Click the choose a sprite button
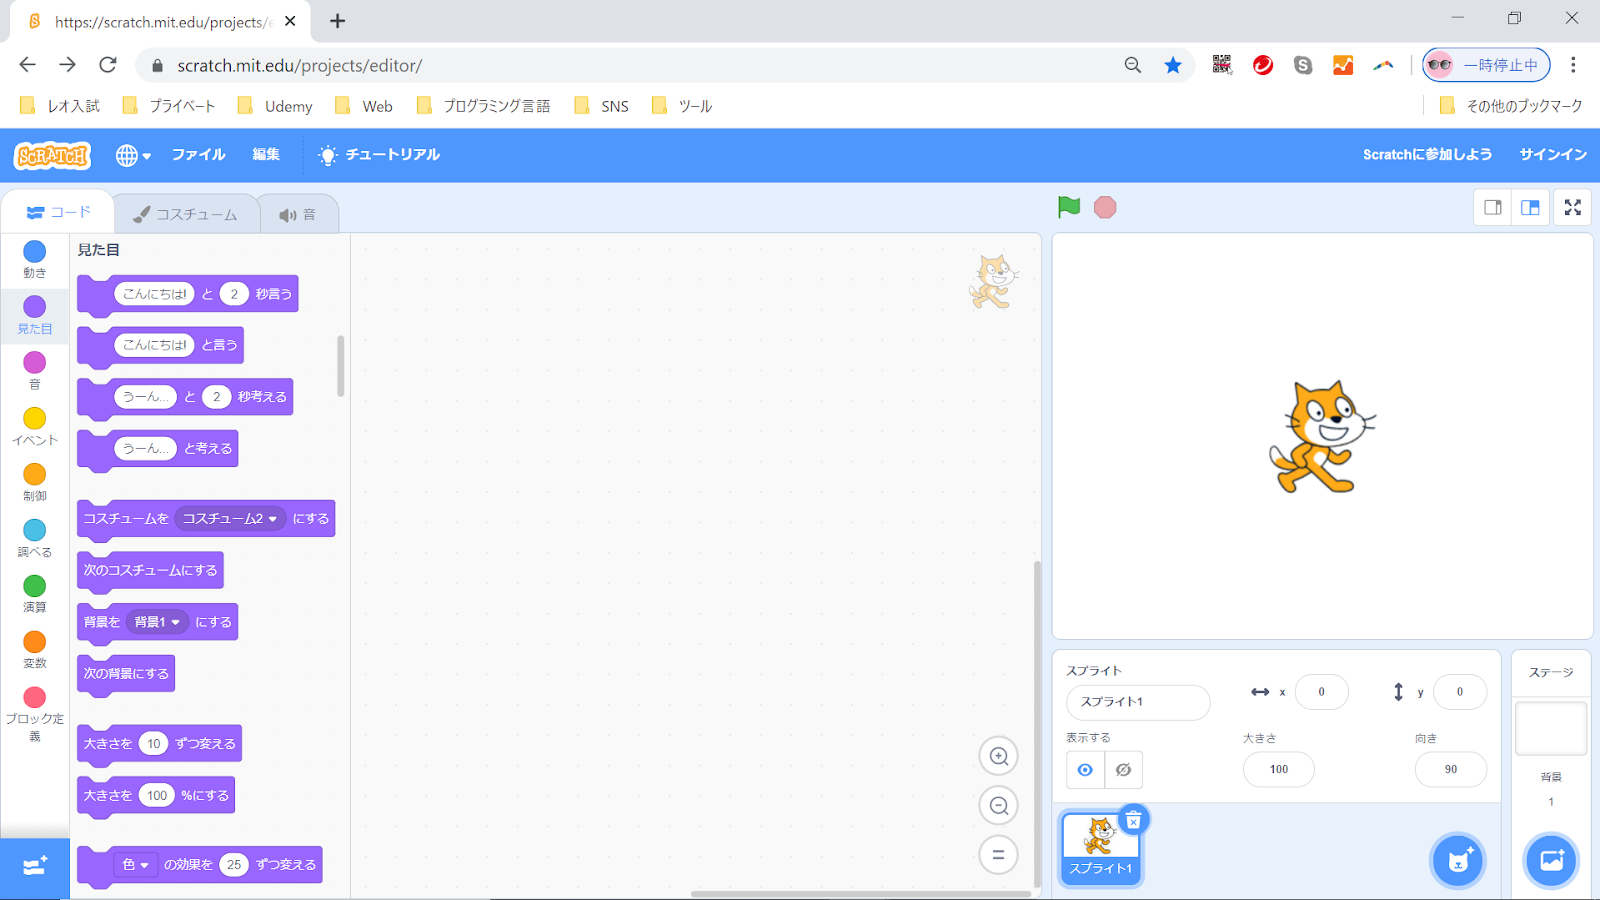The width and height of the screenshot is (1600, 900). tap(1458, 860)
